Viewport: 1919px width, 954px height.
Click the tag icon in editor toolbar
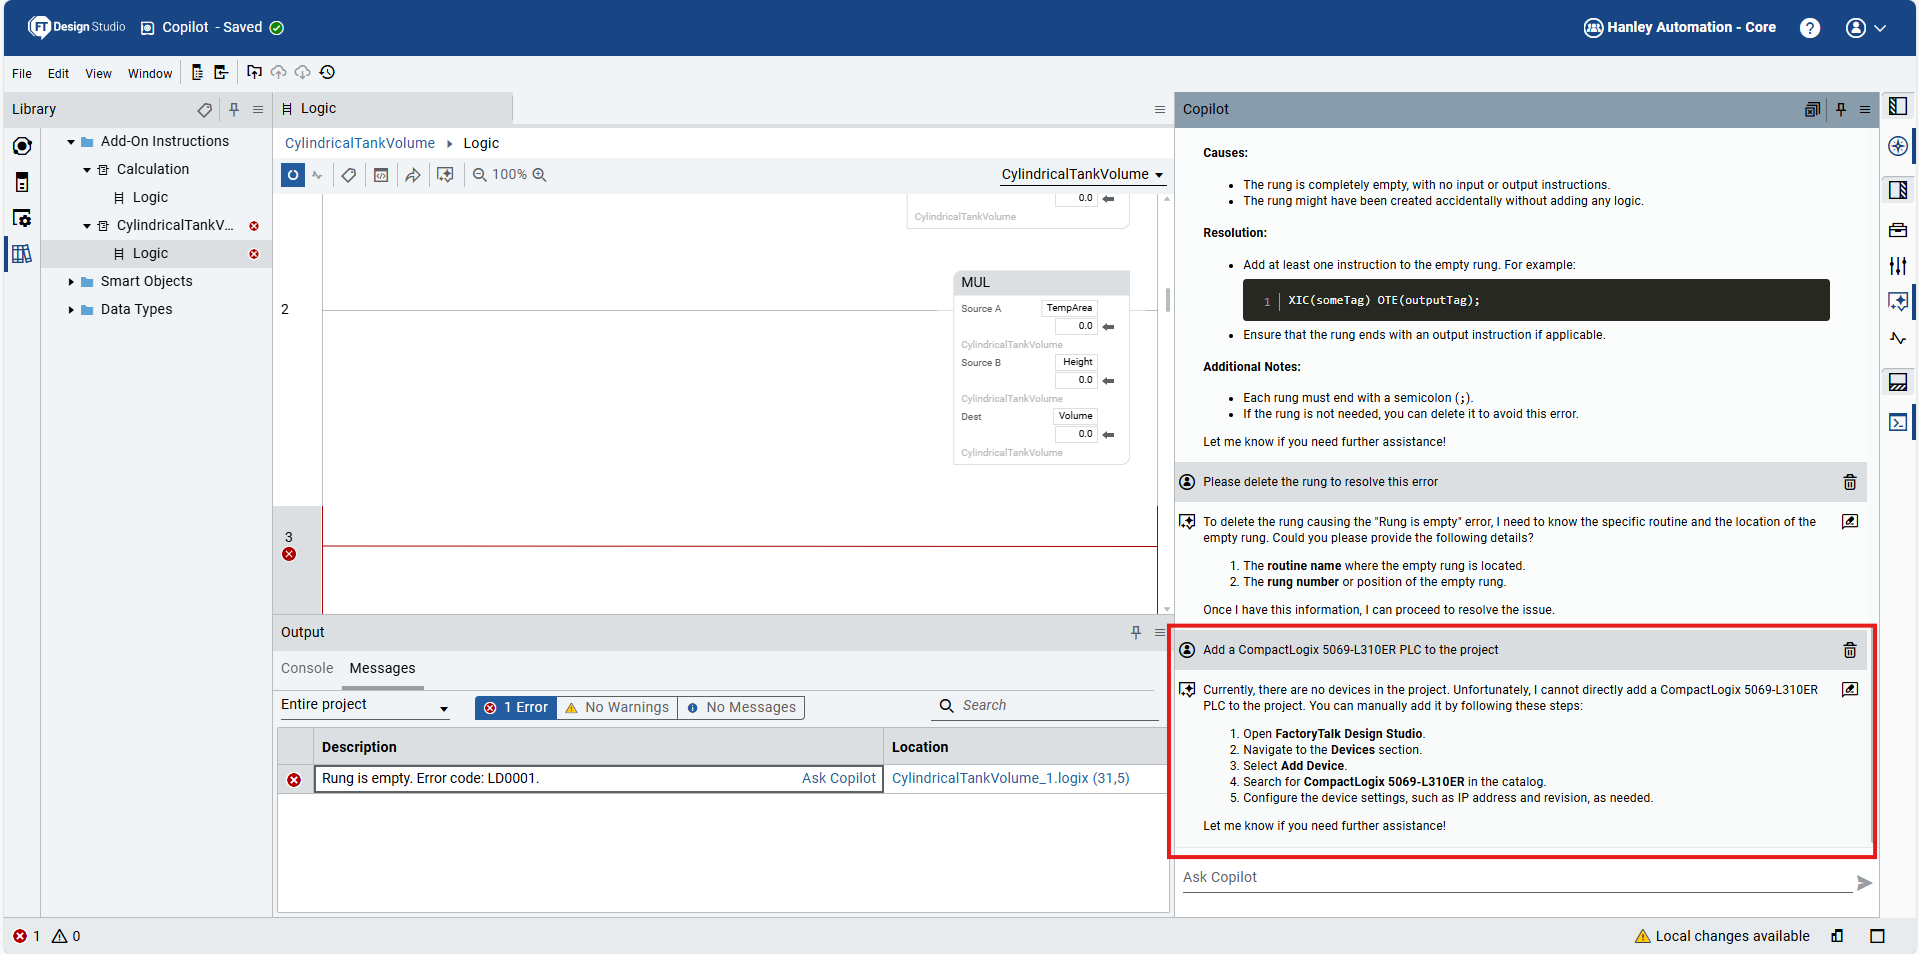[349, 175]
